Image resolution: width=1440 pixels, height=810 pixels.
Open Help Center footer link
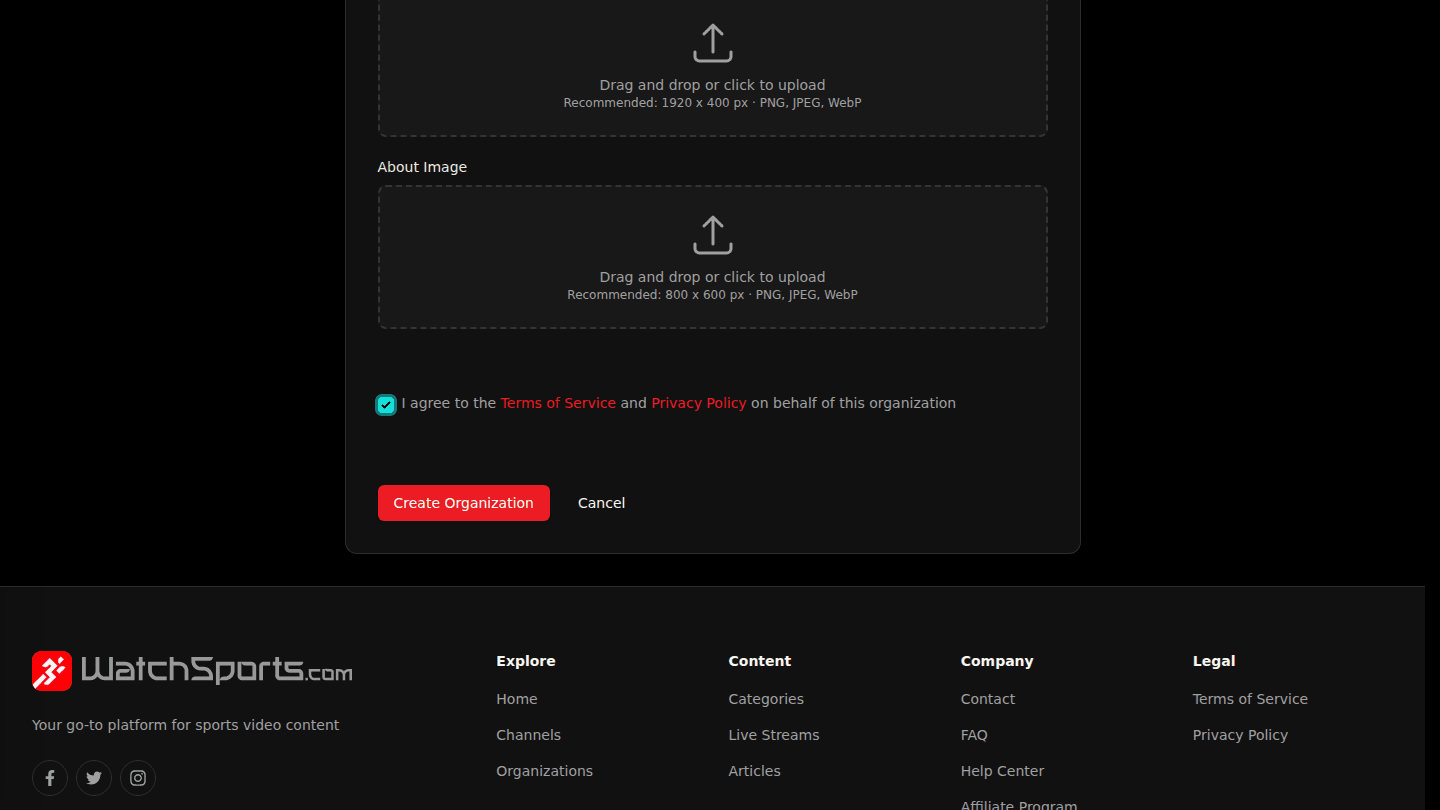[x=1002, y=771]
